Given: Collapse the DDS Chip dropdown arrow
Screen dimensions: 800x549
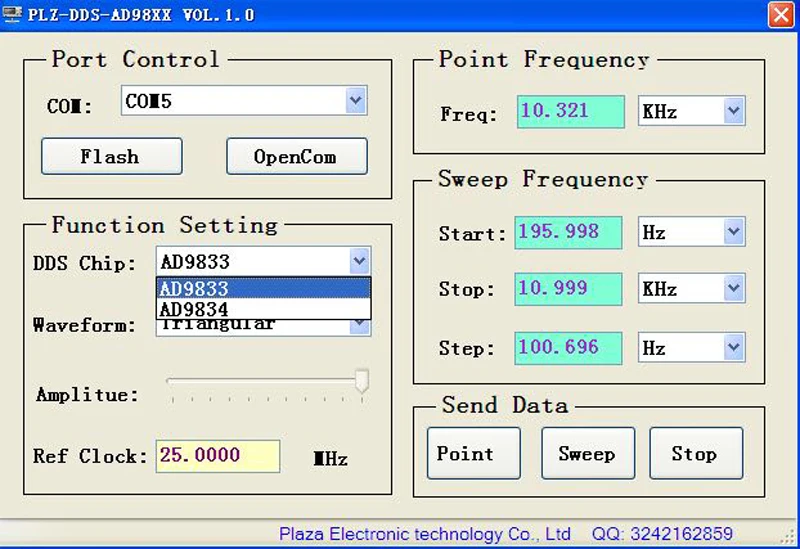Looking at the screenshot, I should pyautogui.click(x=360, y=261).
